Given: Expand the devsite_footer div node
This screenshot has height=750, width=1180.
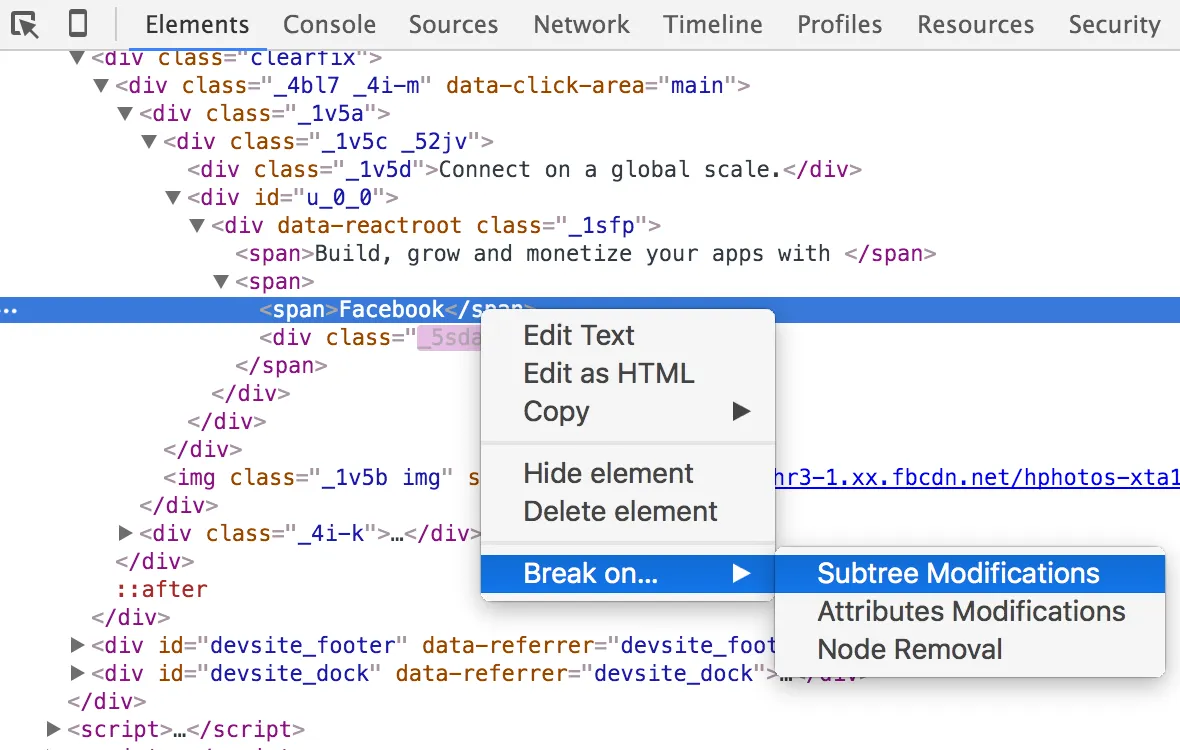Looking at the screenshot, I should pyautogui.click(x=78, y=645).
